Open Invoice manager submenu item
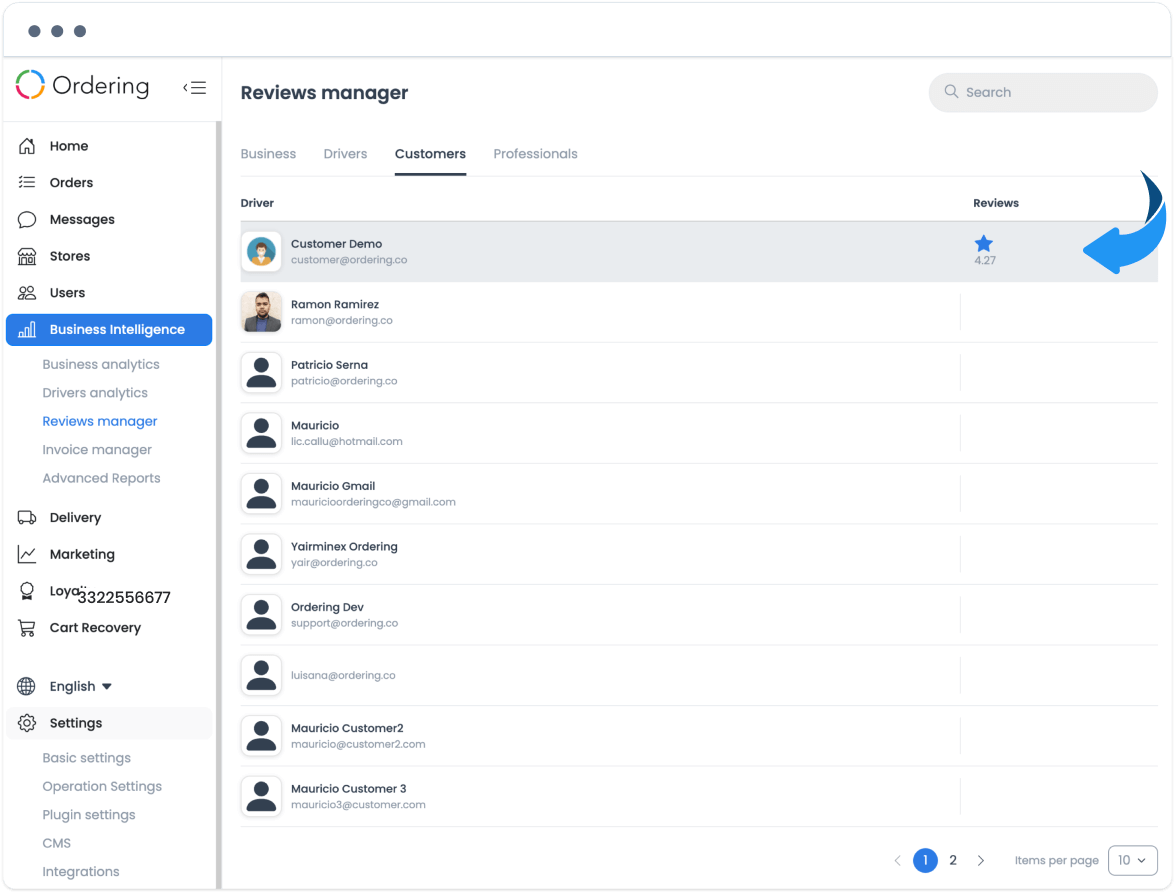The height and width of the screenshot is (894, 1175). 97,450
